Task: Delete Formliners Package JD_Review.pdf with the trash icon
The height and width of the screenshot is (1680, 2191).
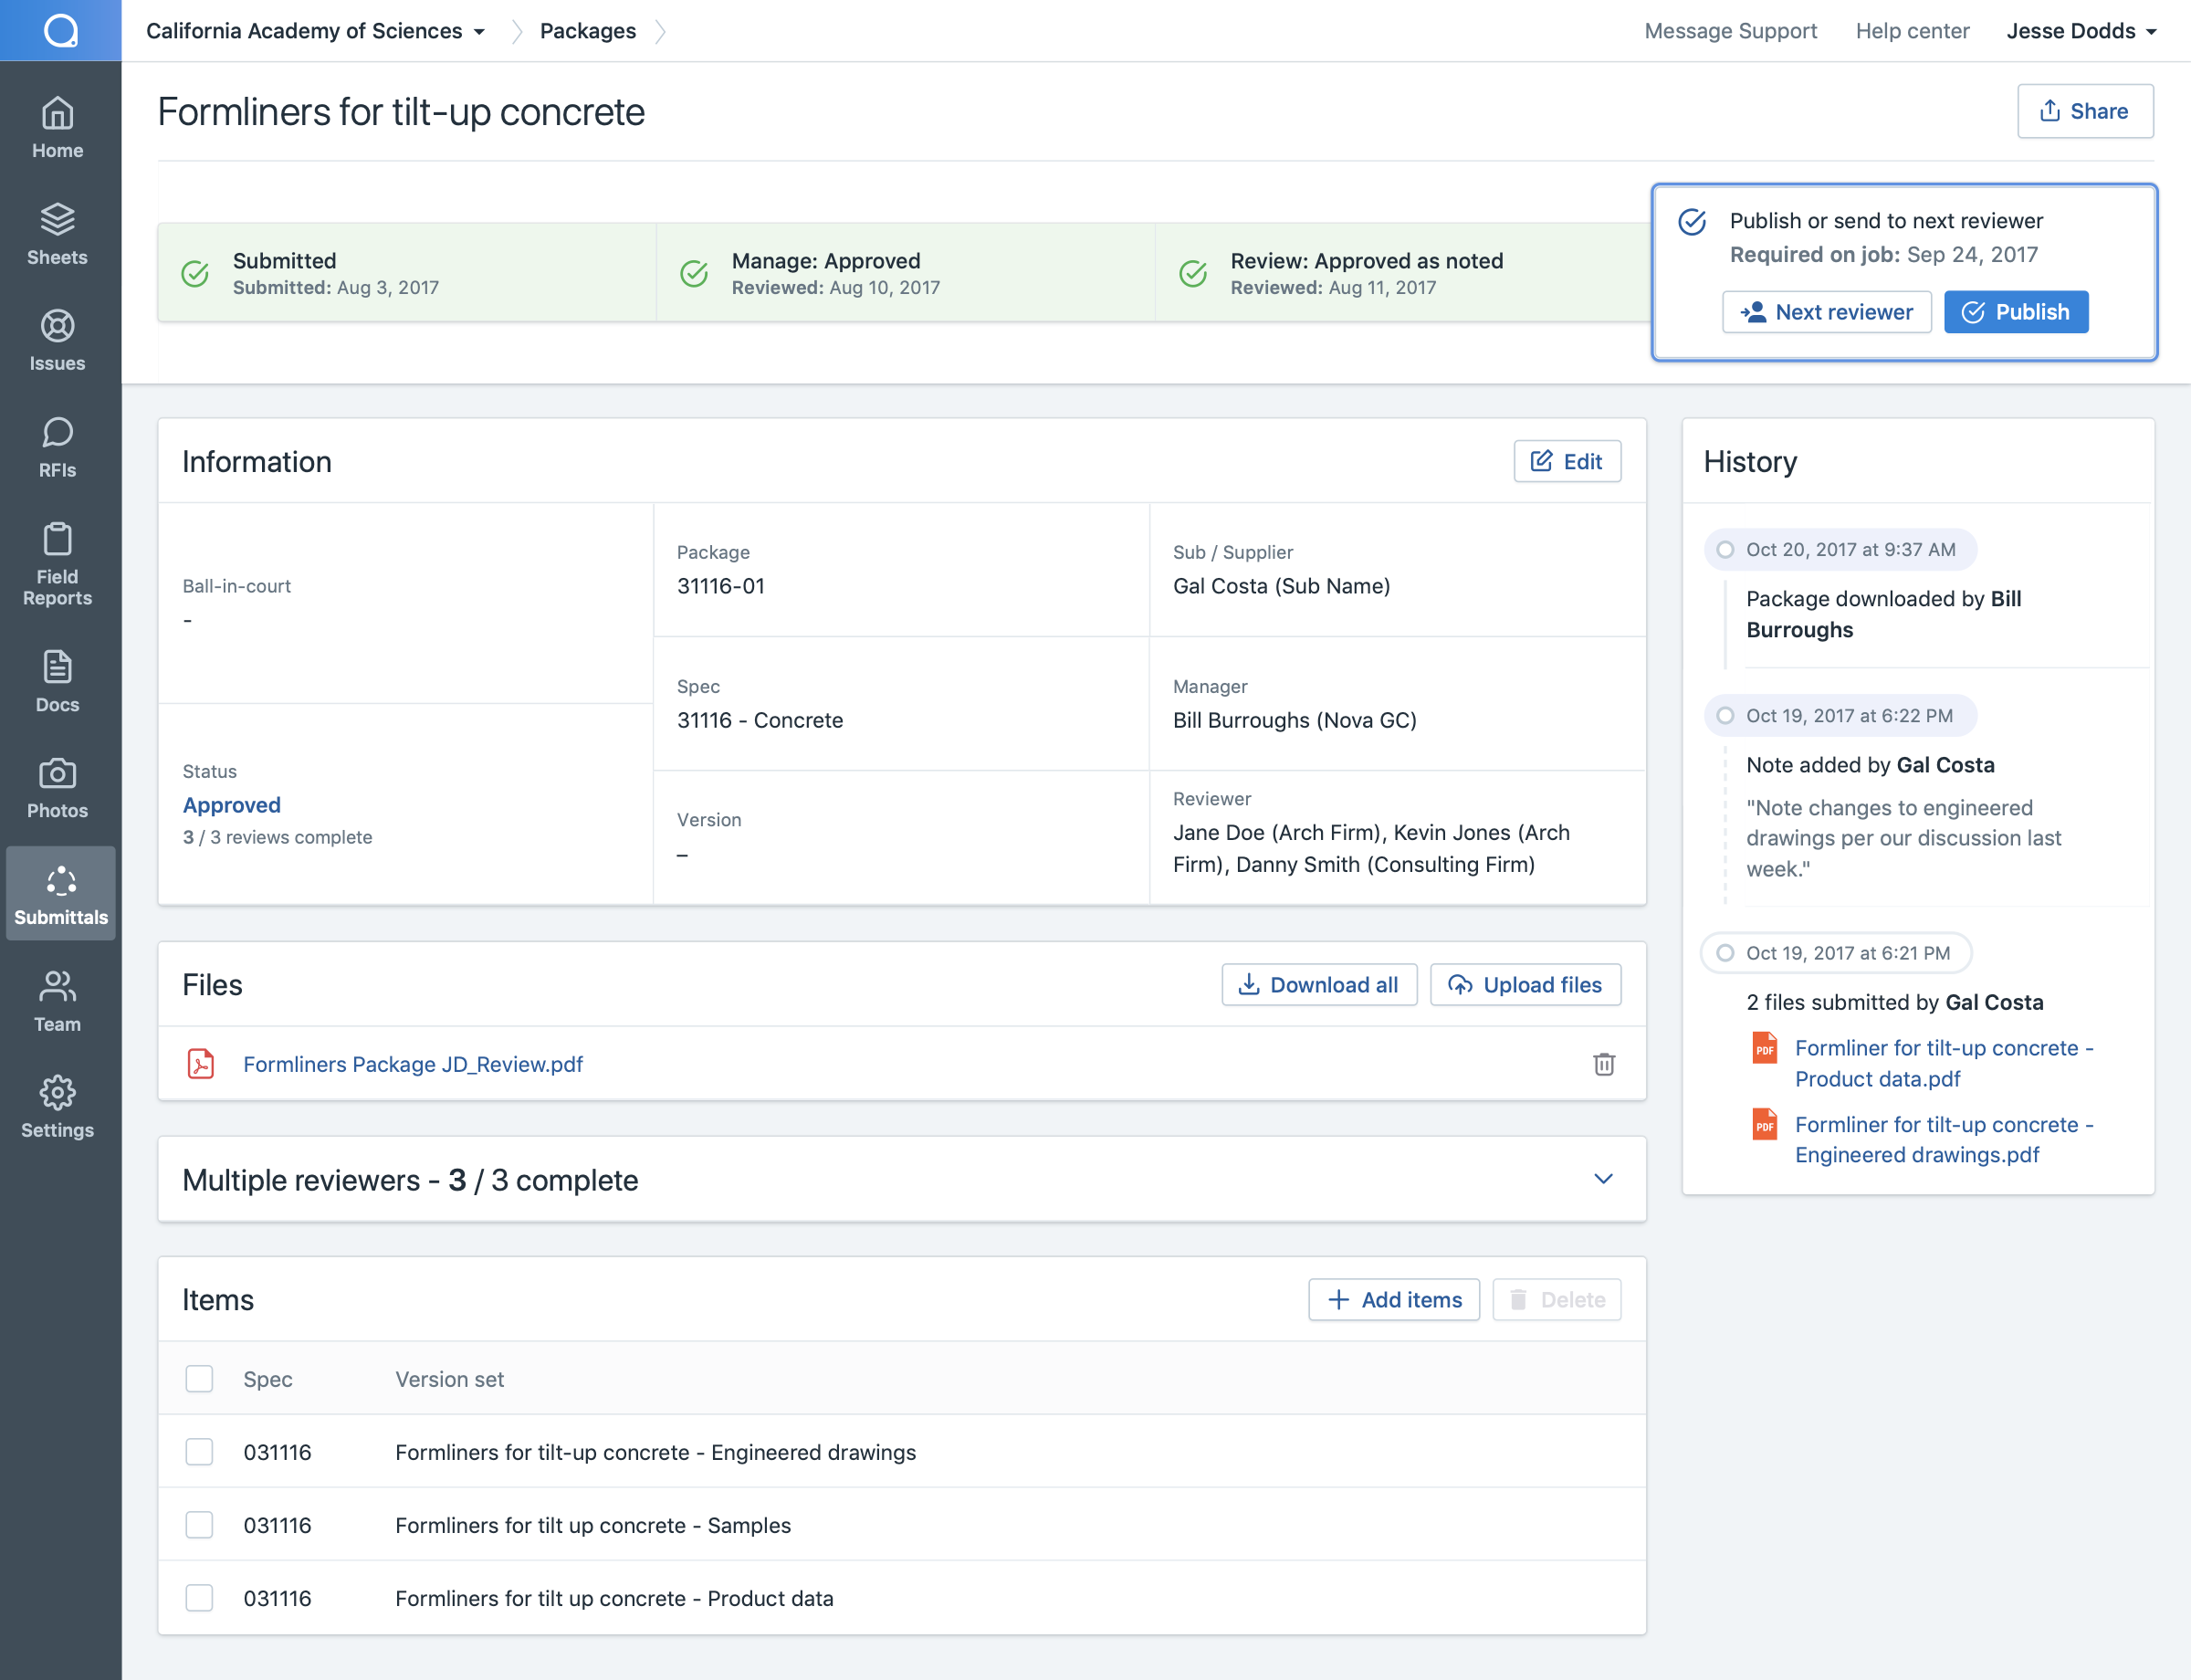Action: point(1603,1064)
